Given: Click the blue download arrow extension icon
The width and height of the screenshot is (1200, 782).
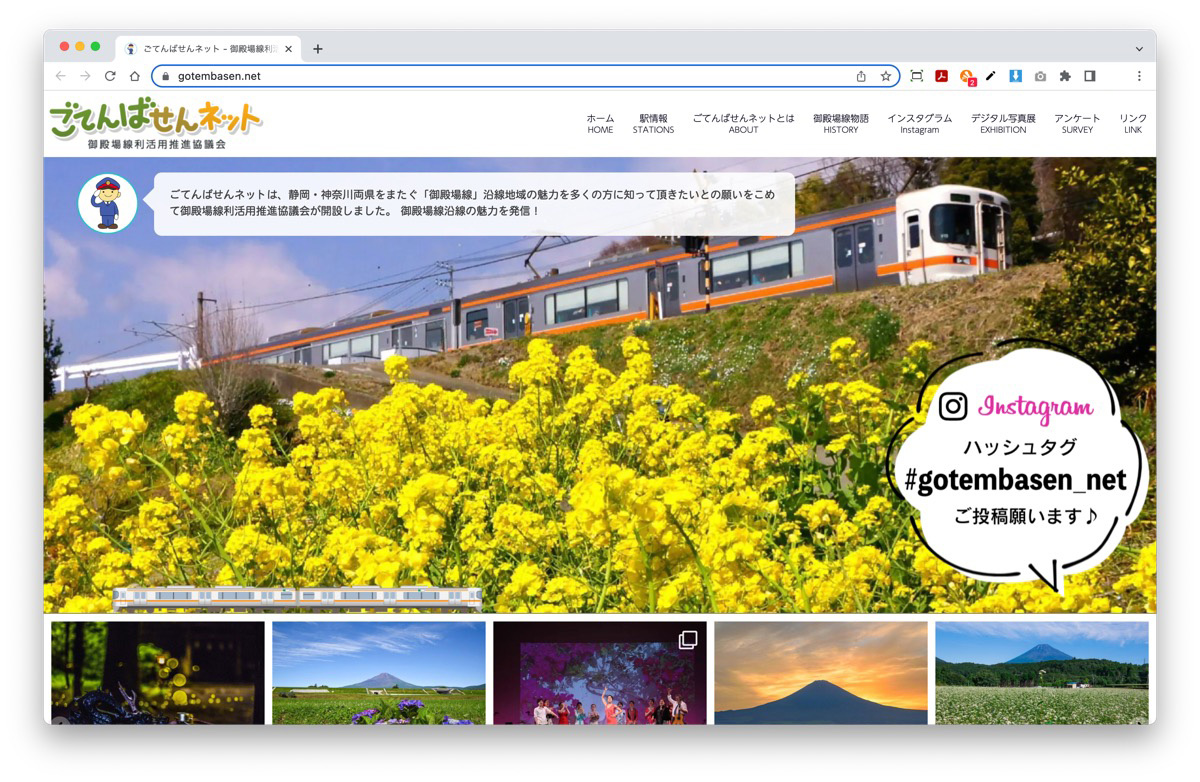Looking at the screenshot, I should 1015,76.
